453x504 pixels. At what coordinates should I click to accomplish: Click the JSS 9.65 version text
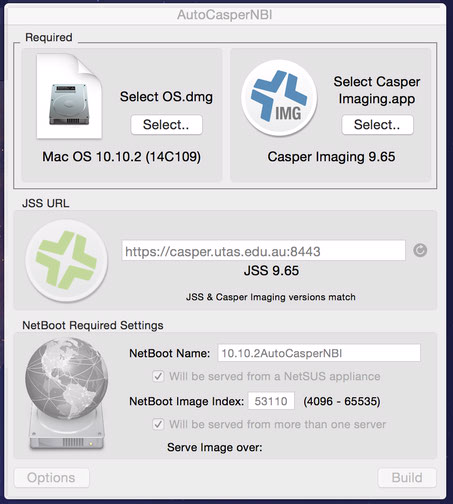pyautogui.click(x=271, y=270)
